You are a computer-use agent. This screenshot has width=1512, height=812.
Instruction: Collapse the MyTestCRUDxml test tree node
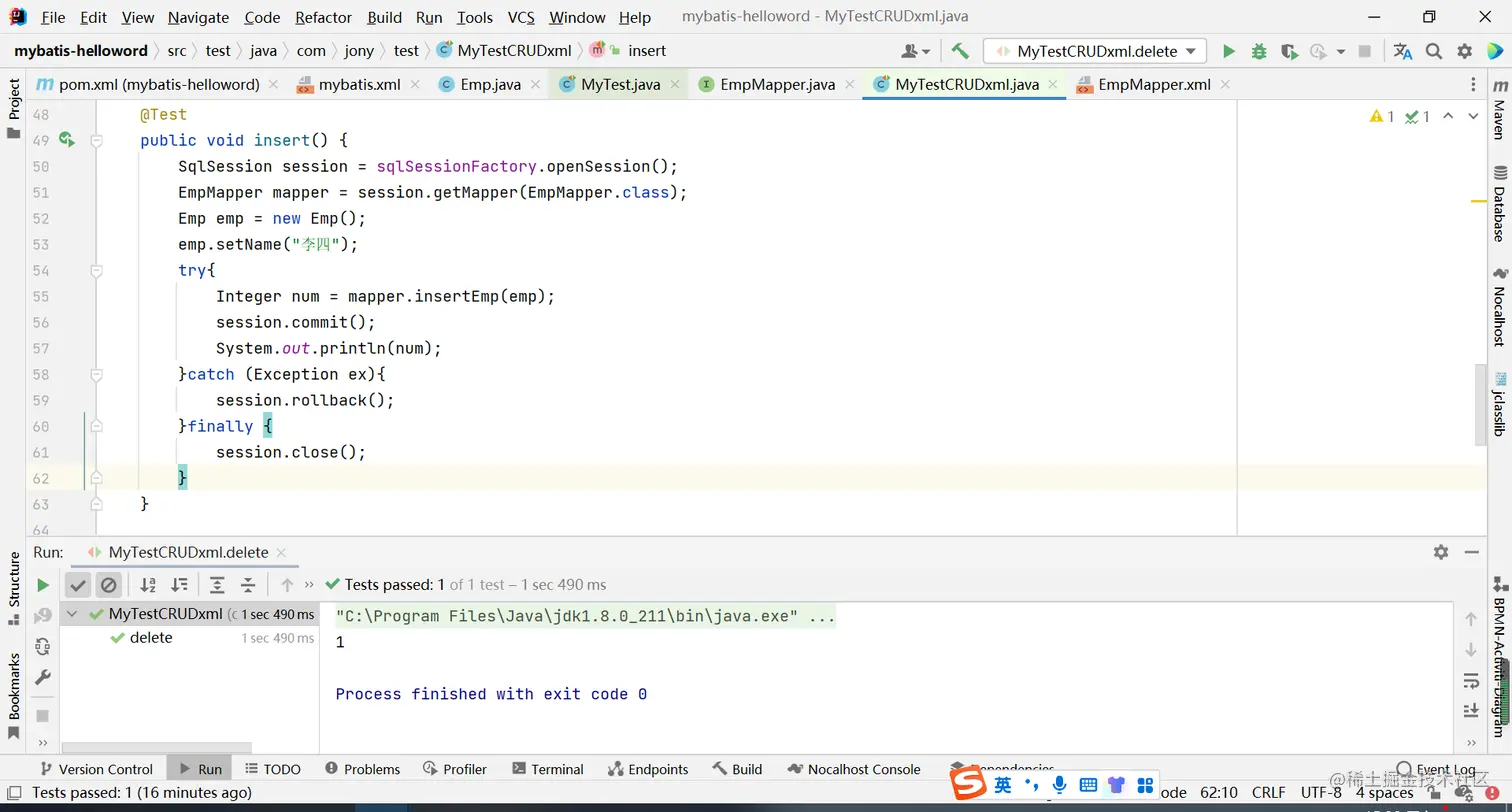(x=72, y=614)
